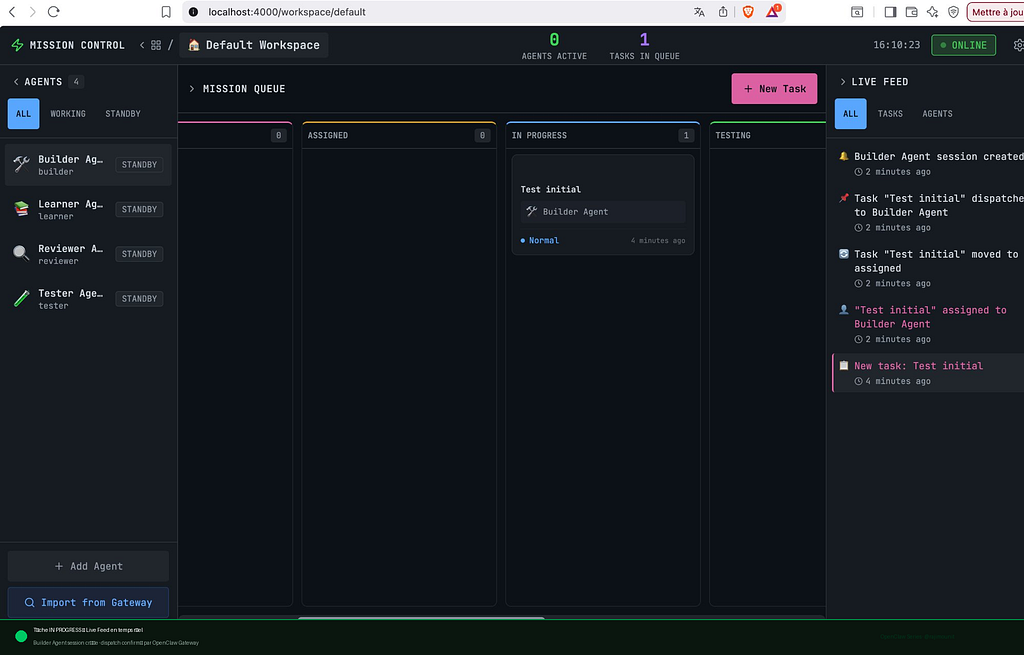Open the Test initial task card
The height and width of the screenshot is (655, 1024).
[603, 204]
